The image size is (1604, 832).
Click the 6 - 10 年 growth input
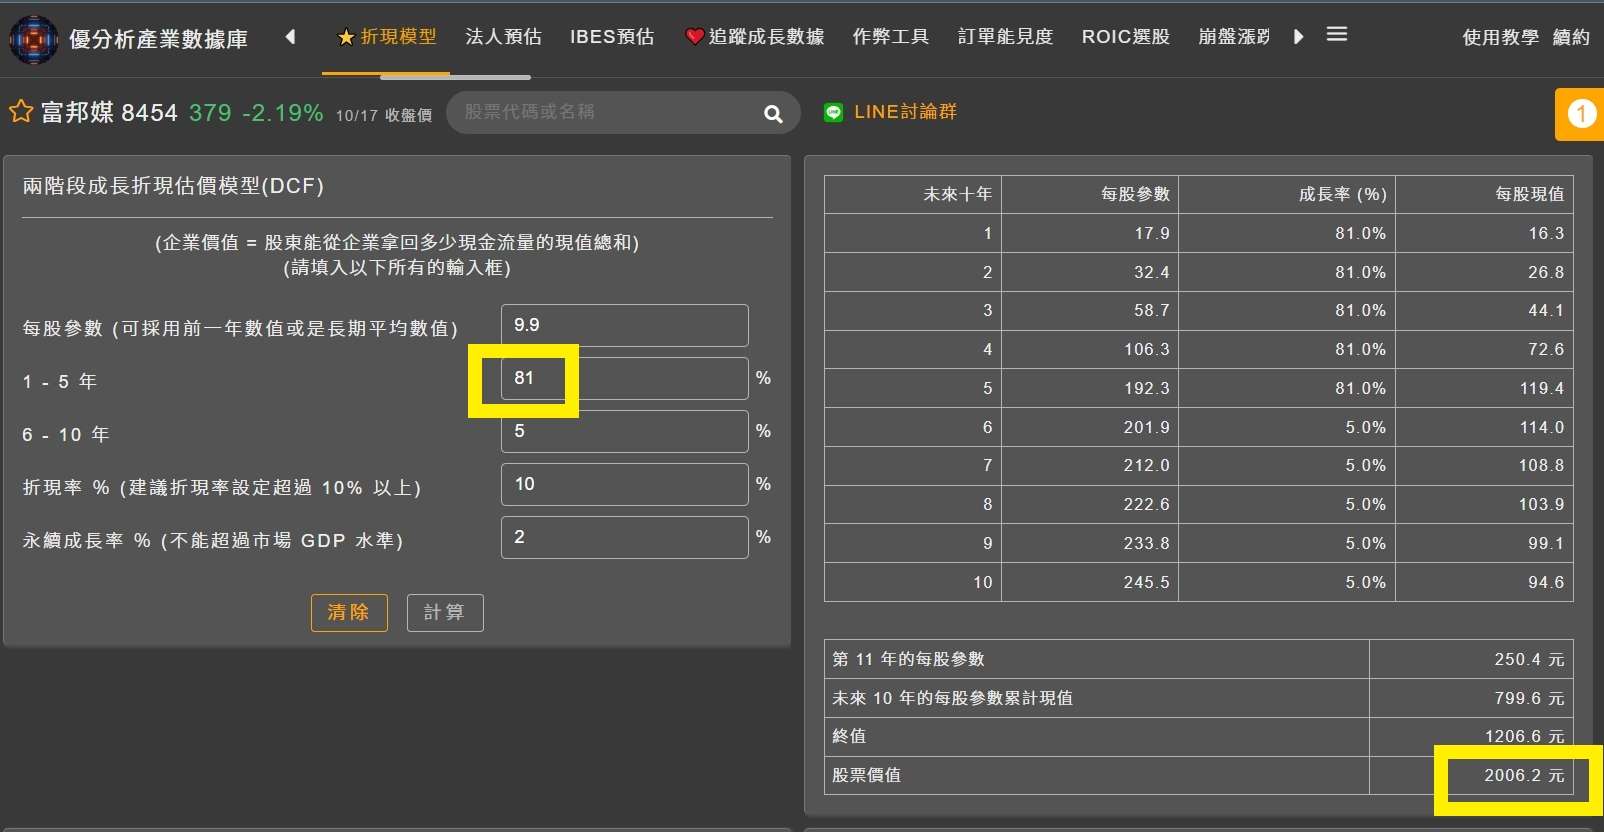[625, 431]
